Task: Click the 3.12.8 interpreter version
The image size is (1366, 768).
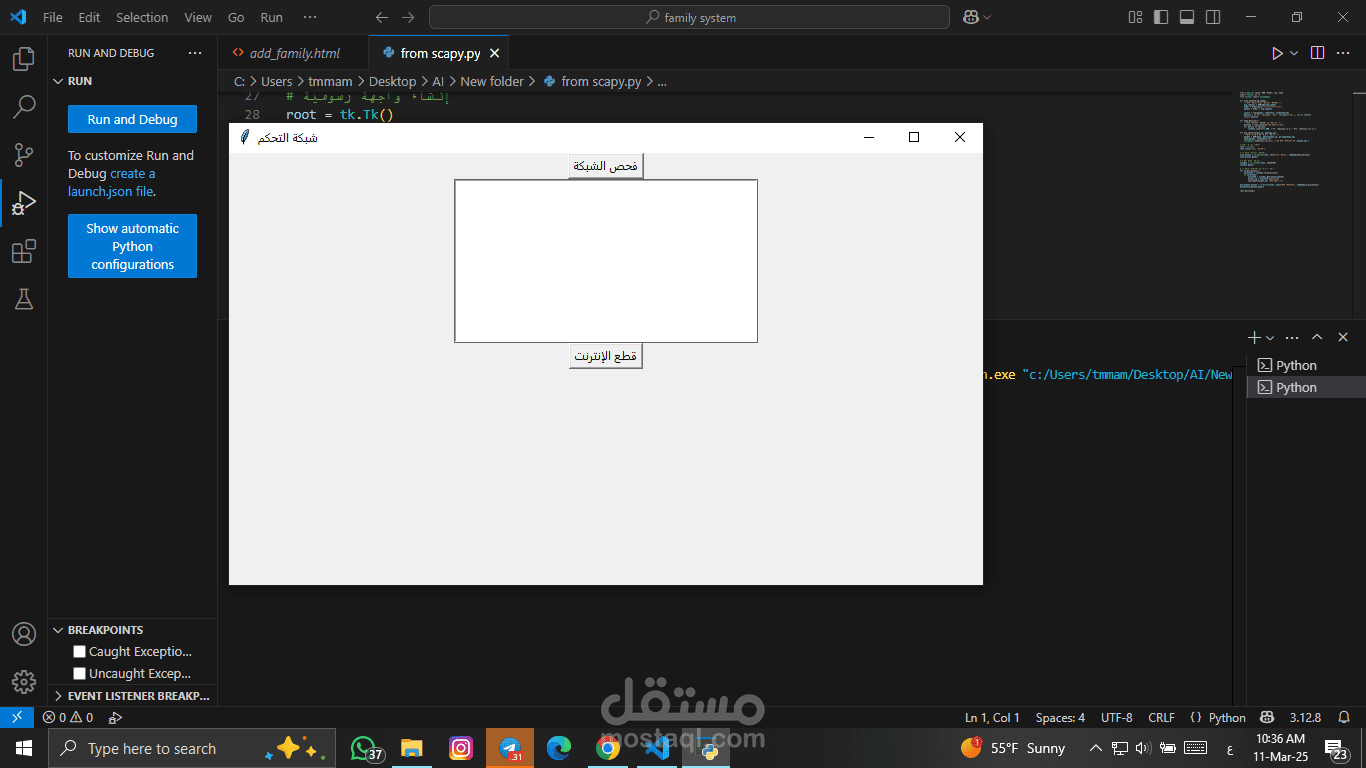Action: pos(1305,717)
